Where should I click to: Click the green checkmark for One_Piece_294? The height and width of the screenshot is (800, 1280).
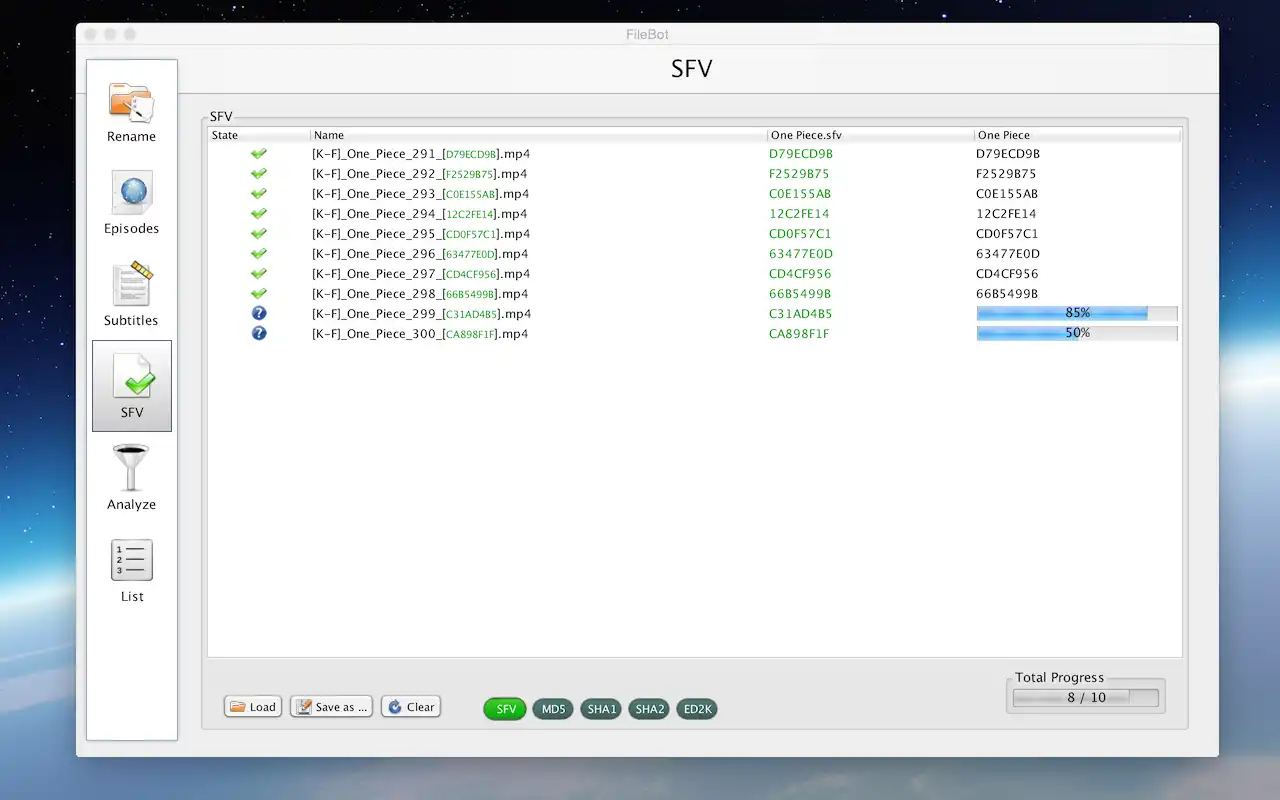coord(259,214)
